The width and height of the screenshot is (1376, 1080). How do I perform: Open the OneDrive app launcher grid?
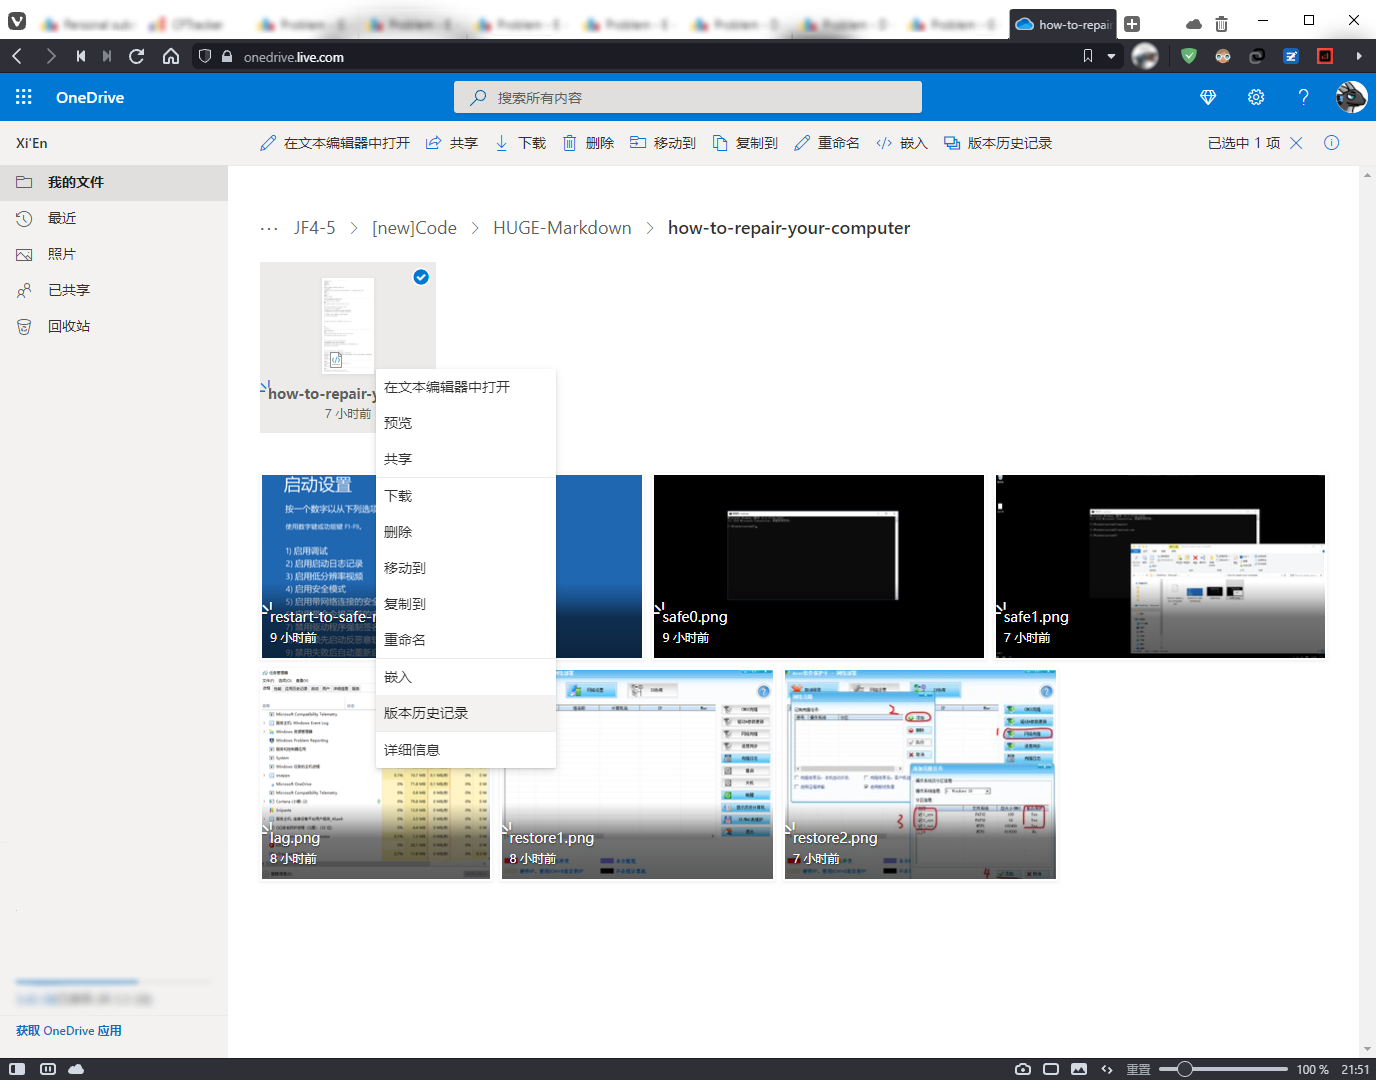point(24,97)
